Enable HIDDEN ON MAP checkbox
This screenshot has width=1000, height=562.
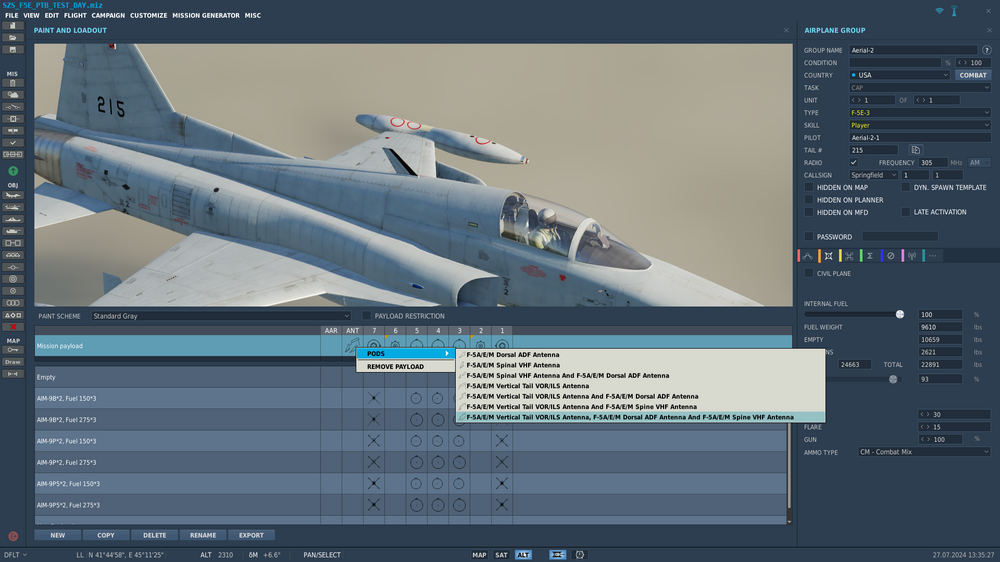point(809,188)
